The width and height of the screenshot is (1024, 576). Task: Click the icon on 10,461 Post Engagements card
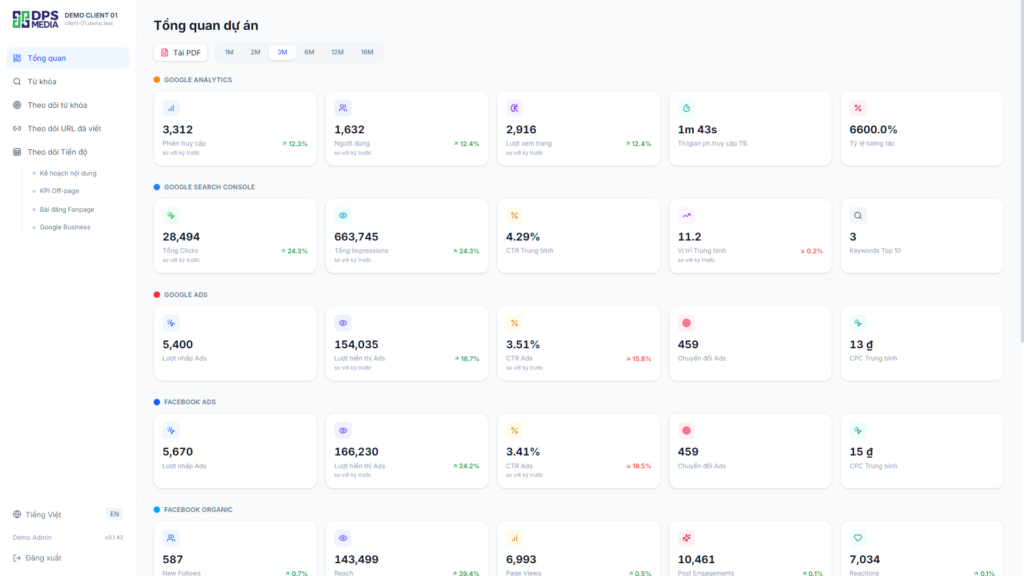(686, 538)
